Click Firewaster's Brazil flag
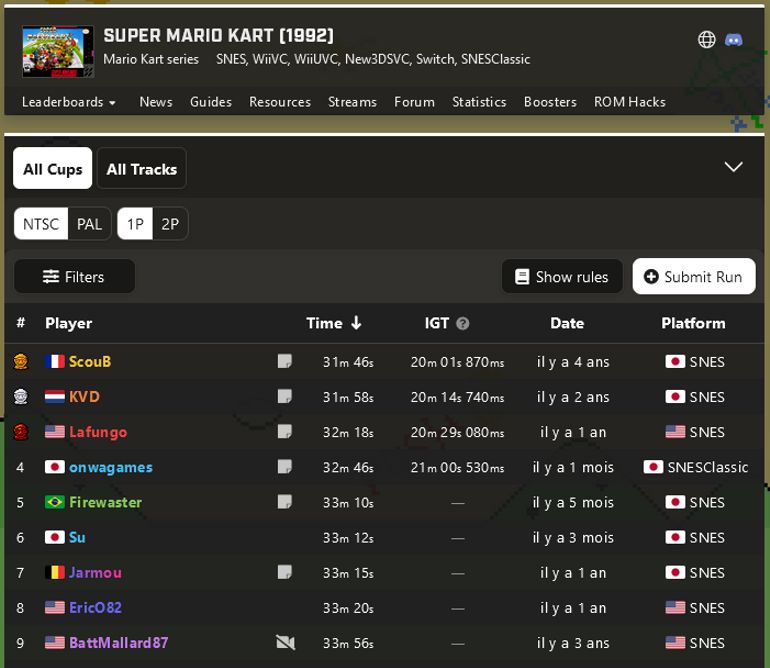 (55, 502)
